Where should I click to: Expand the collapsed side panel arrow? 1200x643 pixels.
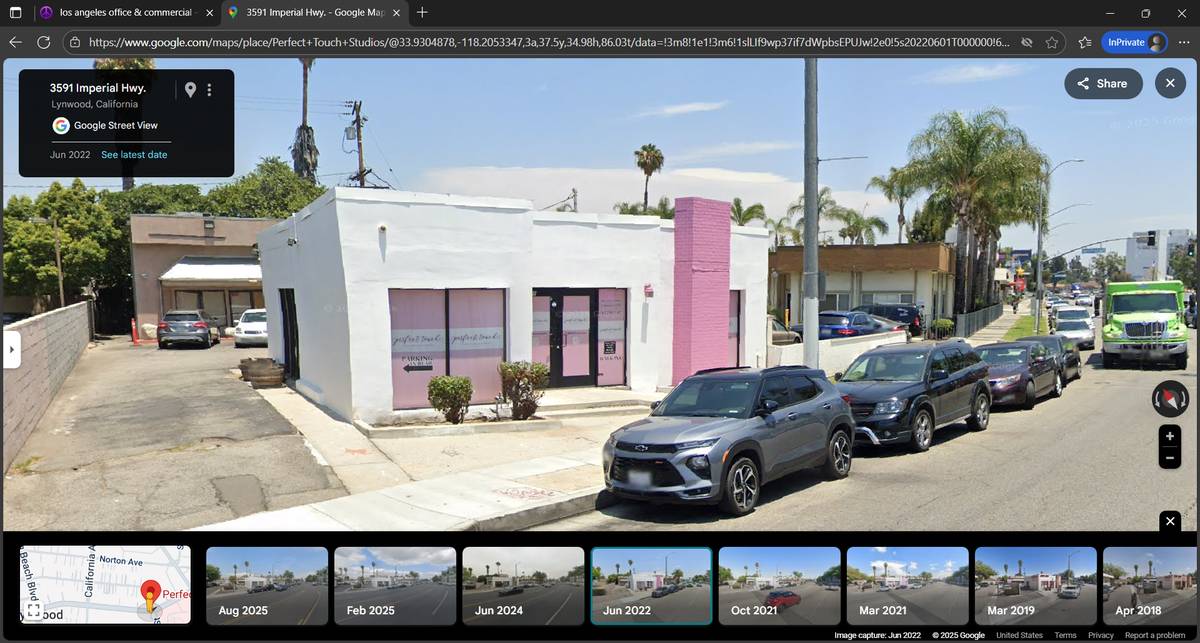pyautogui.click(x=11, y=350)
